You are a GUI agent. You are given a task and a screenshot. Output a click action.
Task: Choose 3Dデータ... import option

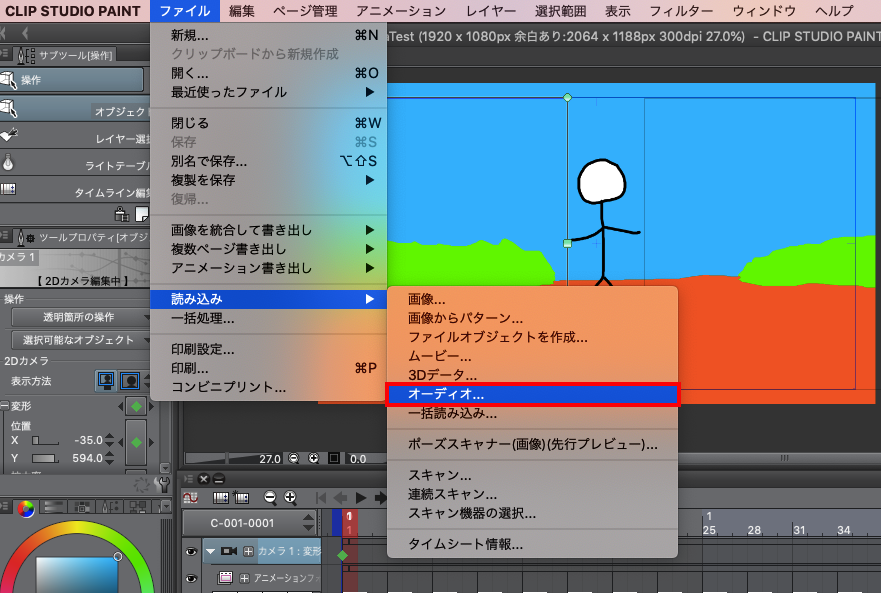[x=533, y=375]
